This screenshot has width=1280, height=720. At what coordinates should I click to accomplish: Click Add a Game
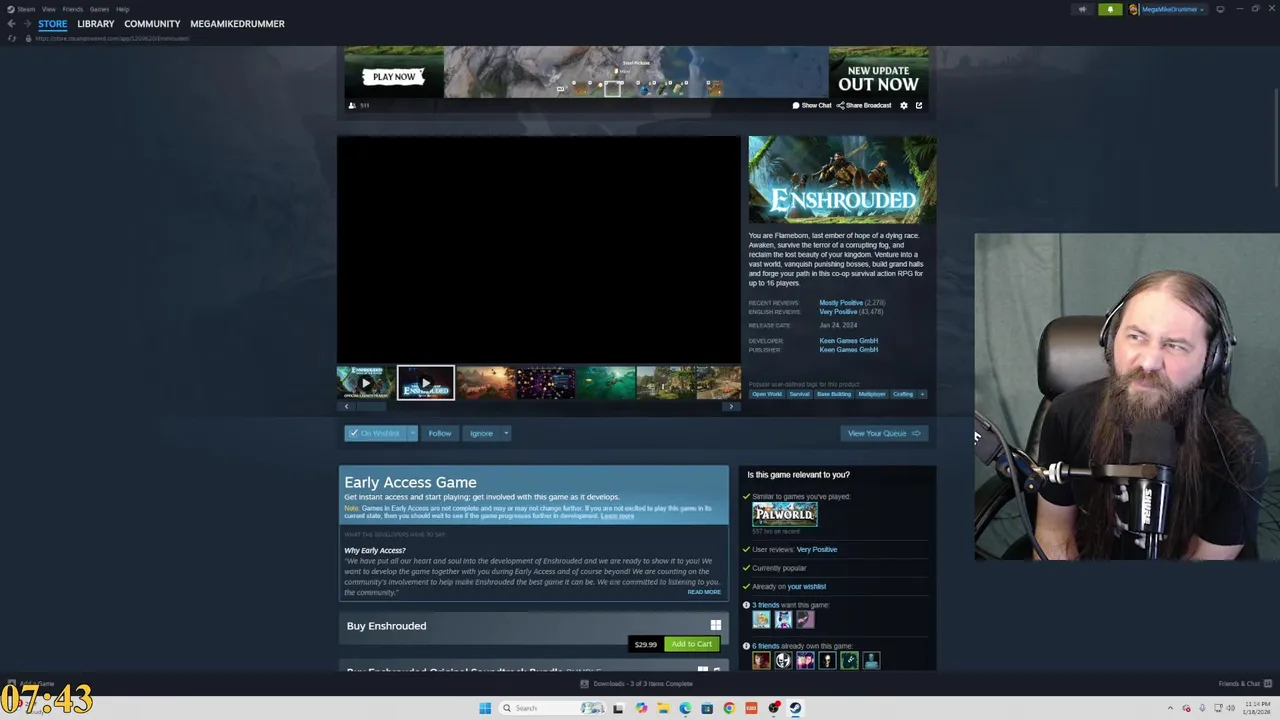click(x=32, y=684)
